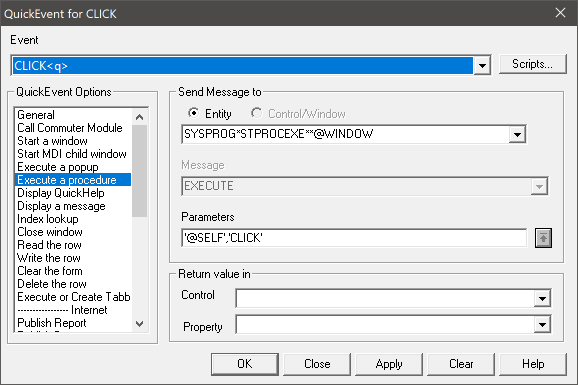
Task: Open Help for this dialog
Action: (533, 364)
